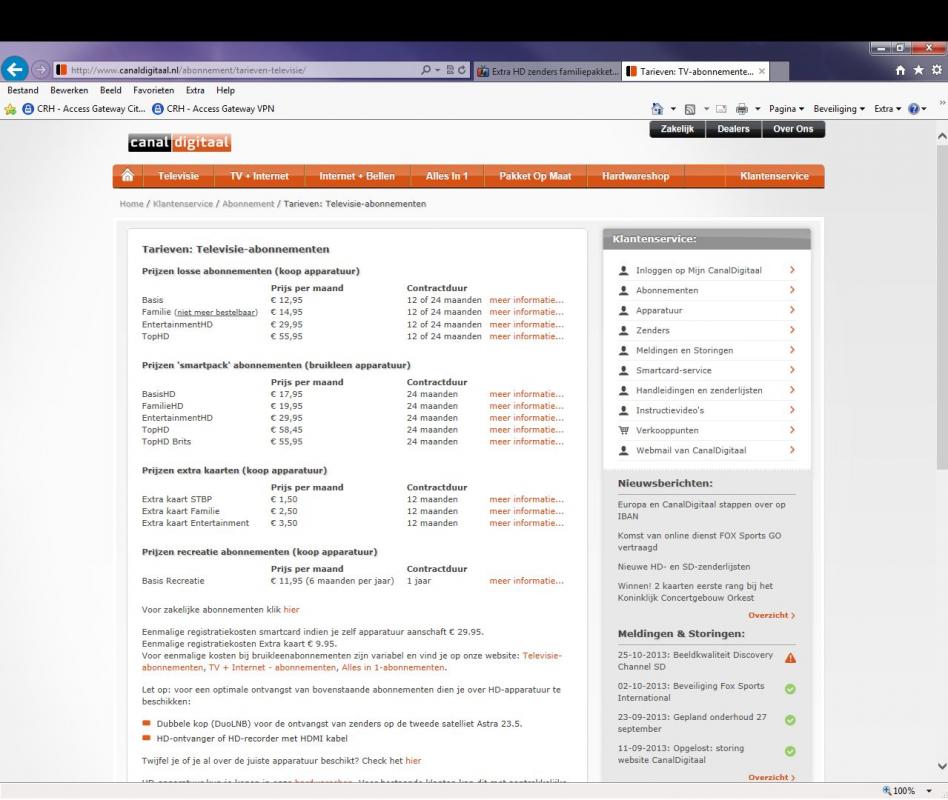The height and width of the screenshot is (800, 948).
Task: Click the warning triangle next to Discovery Channel
Action: 790,658
